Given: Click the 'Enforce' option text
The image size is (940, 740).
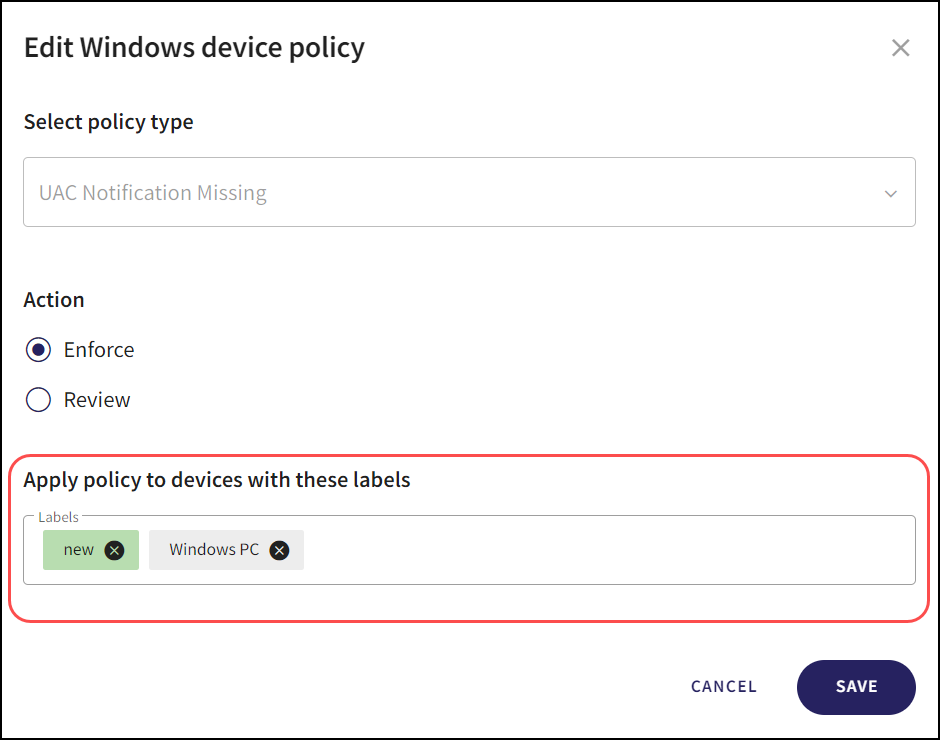Looking at the screenshot, I should (99, 350).
